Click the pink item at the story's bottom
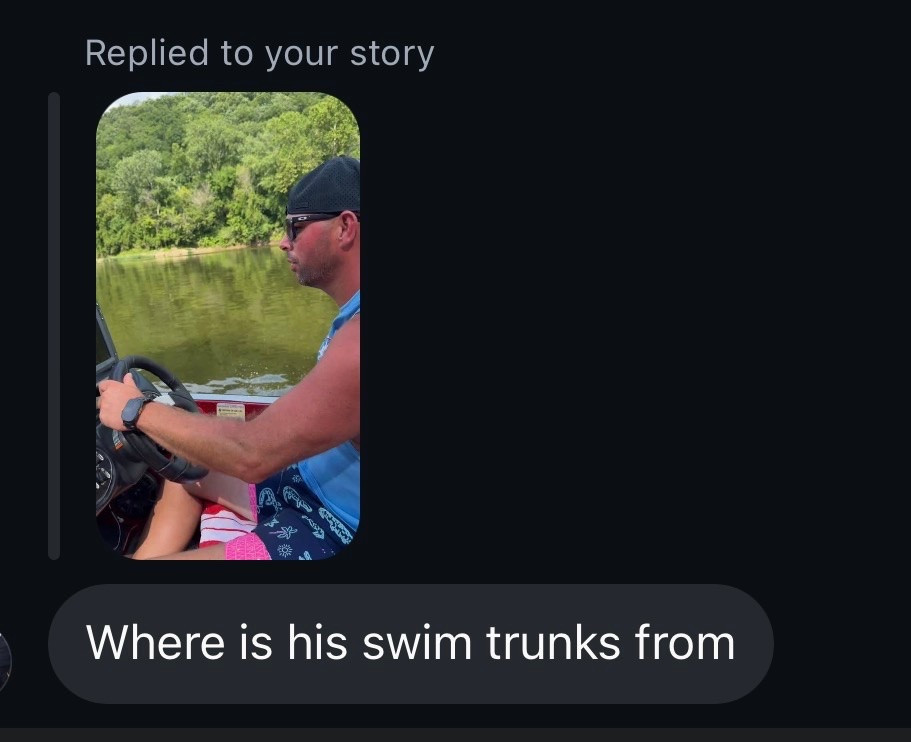 coord(247,546)
